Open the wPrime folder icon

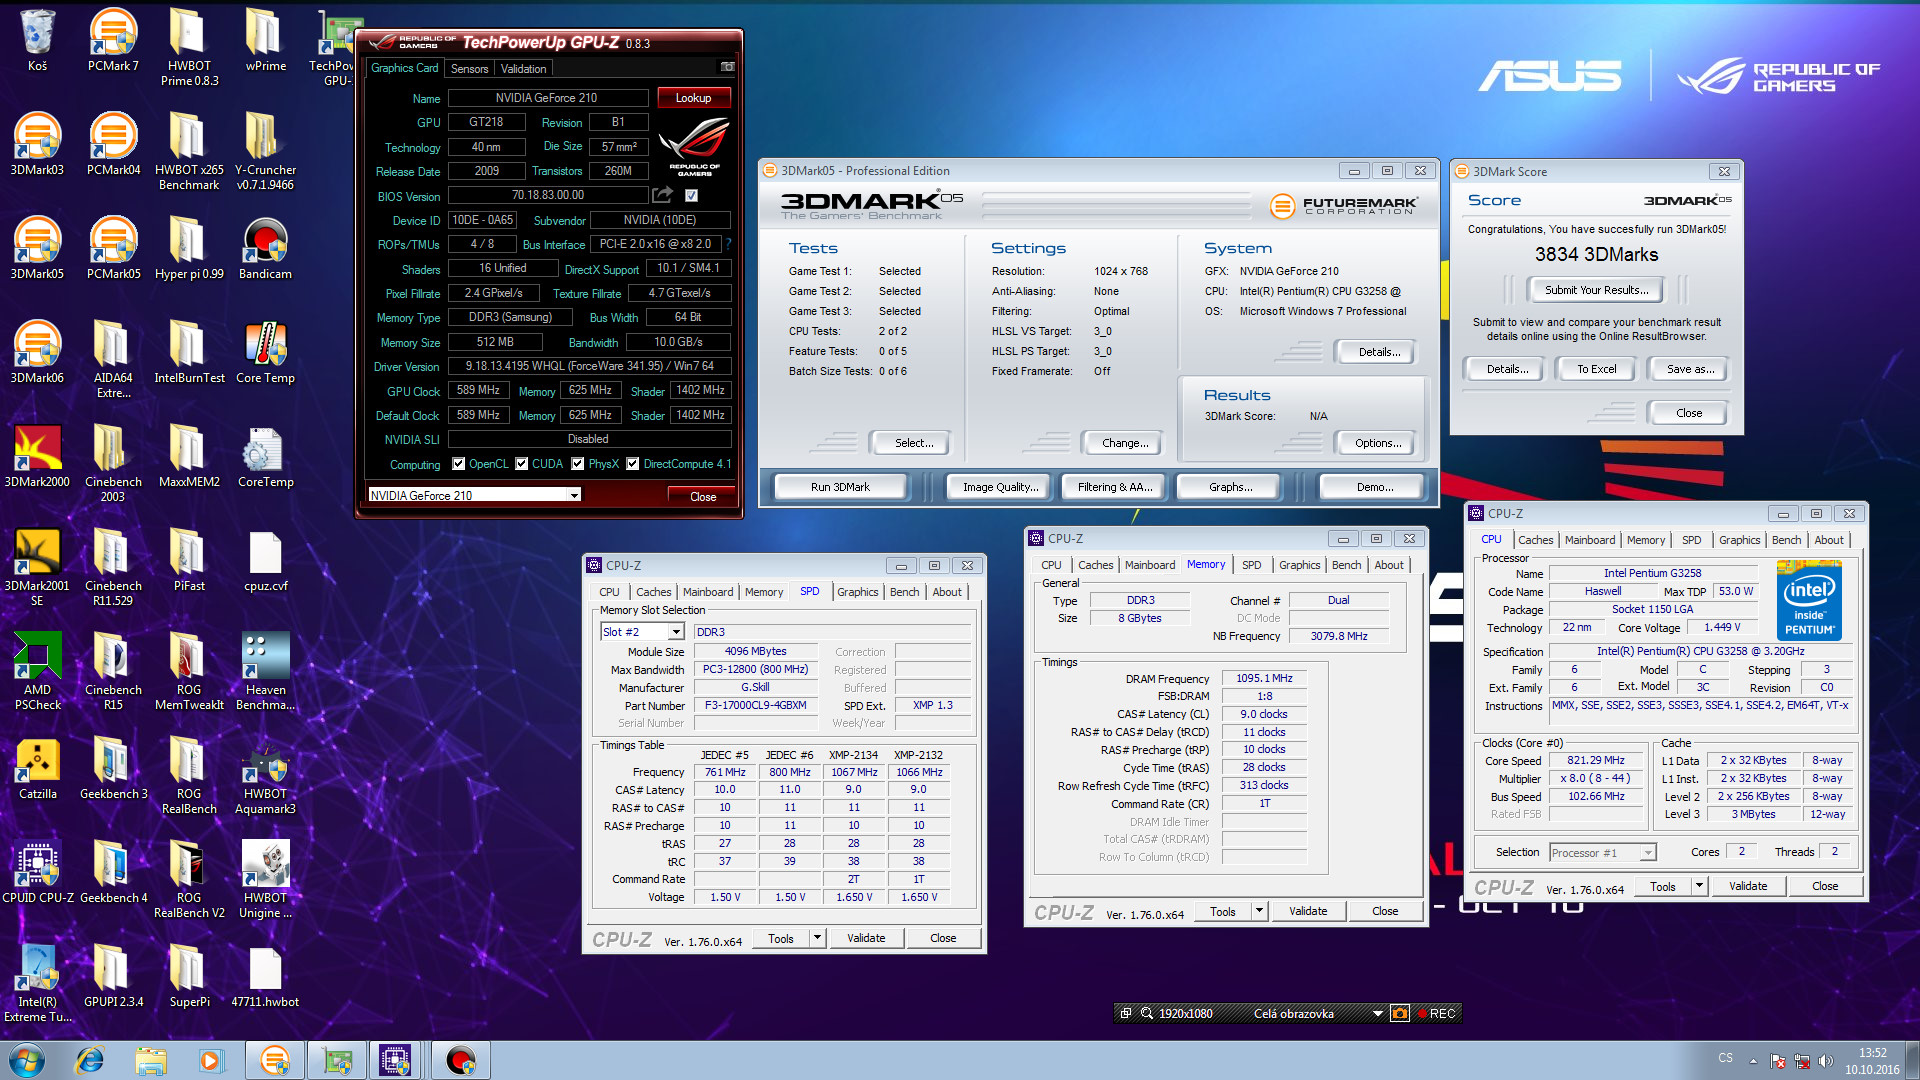265,40
